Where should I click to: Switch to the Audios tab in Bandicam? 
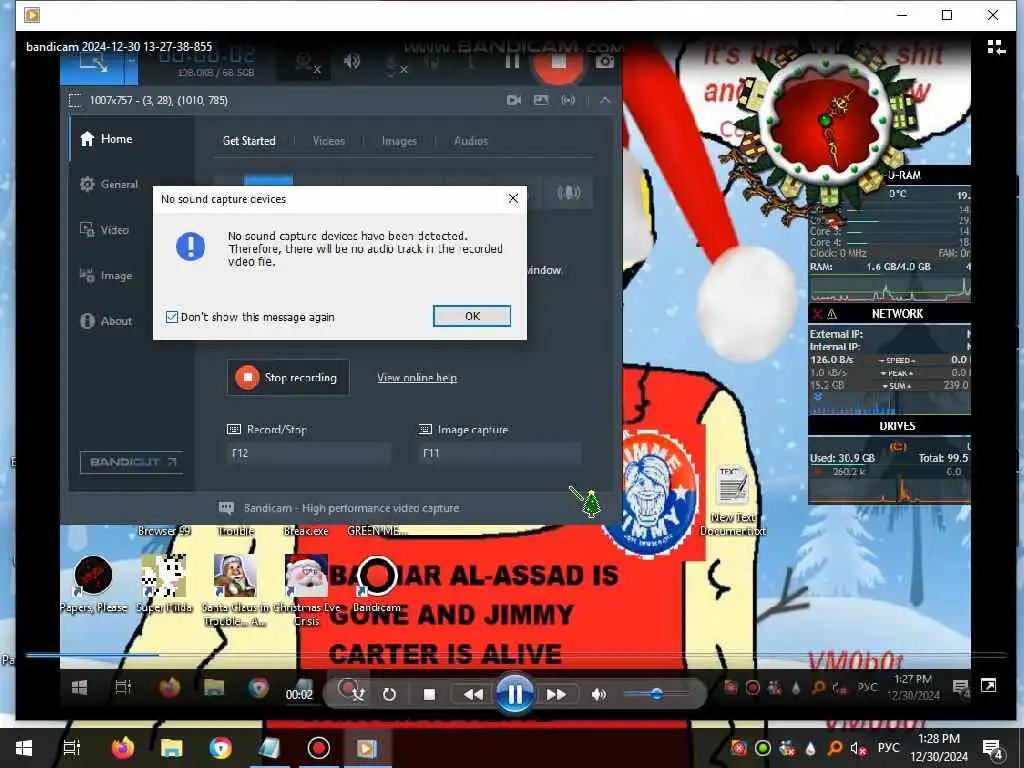pyautogui.click(x=471, y=140)
